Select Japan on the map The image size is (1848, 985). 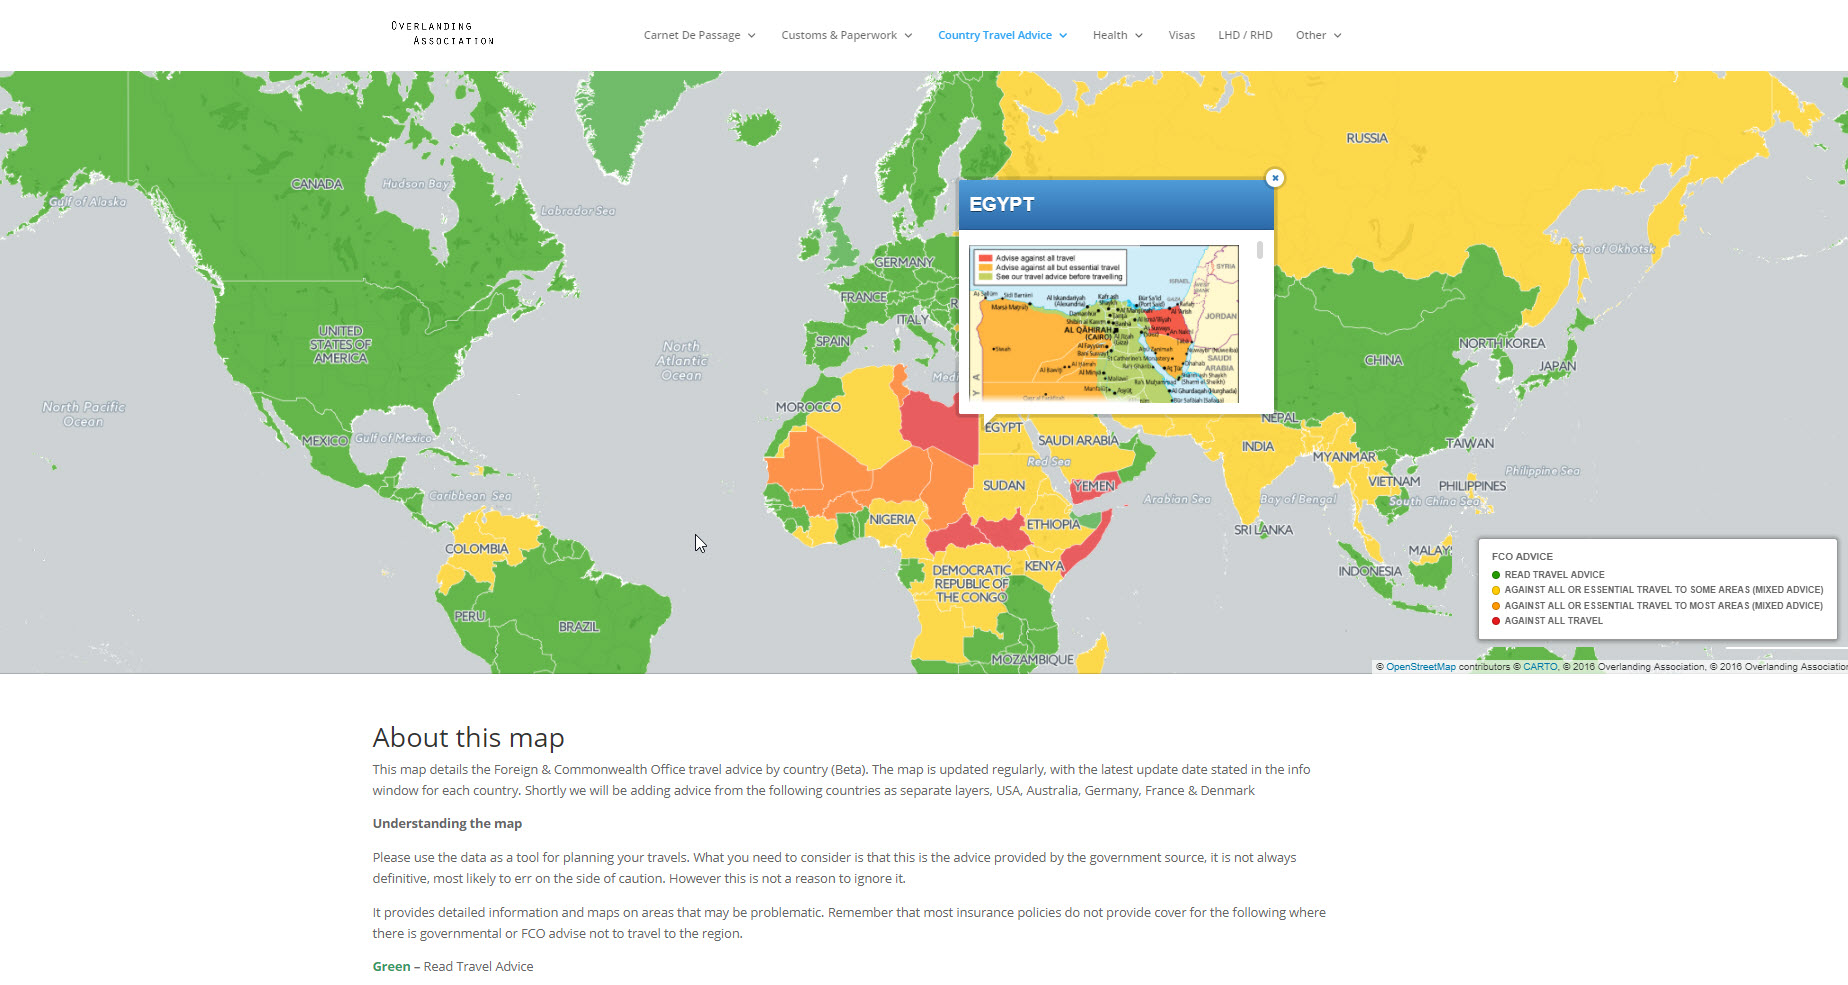[x=1557, y=366]
